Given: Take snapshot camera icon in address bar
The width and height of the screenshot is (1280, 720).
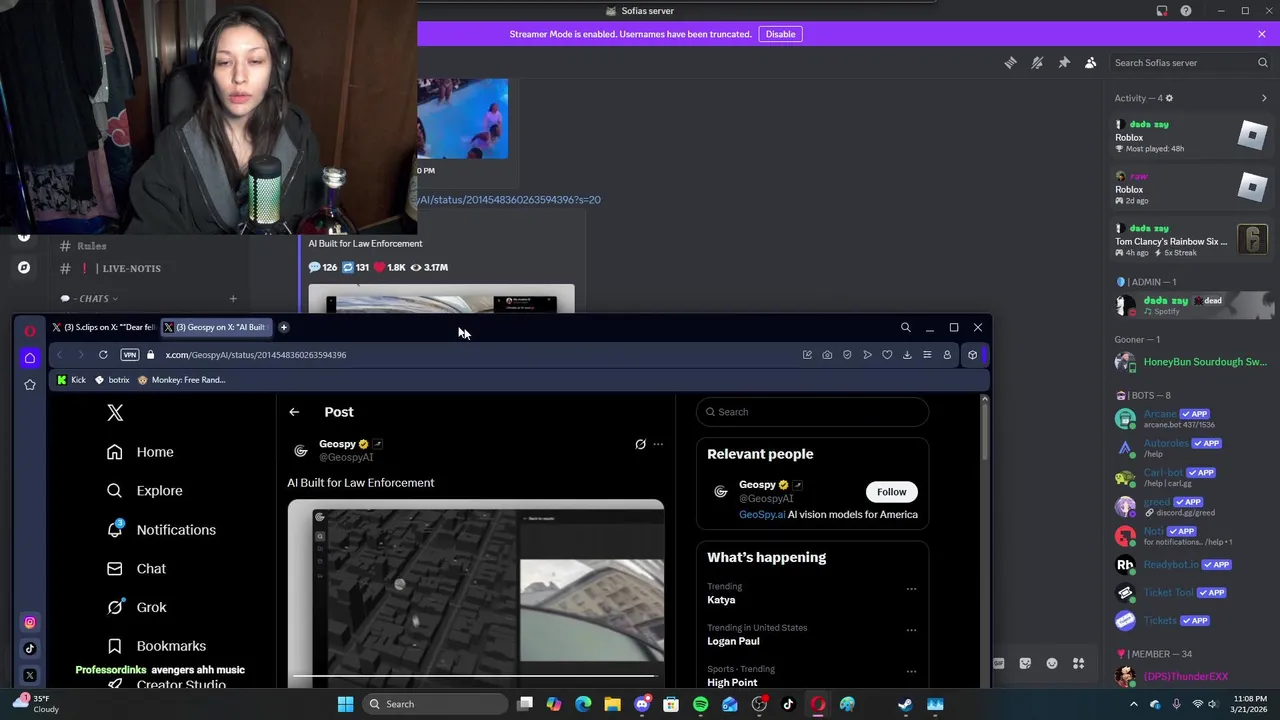Looking at the screenshot, I should [827, 355].
